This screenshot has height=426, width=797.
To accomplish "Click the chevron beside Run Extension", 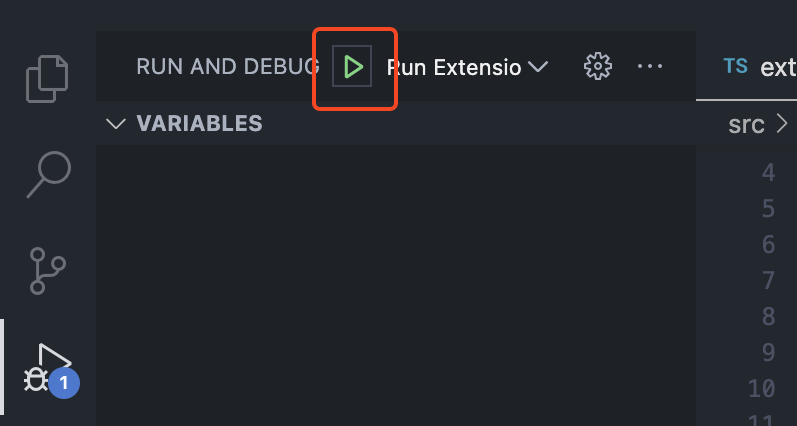I will (538, 67).
